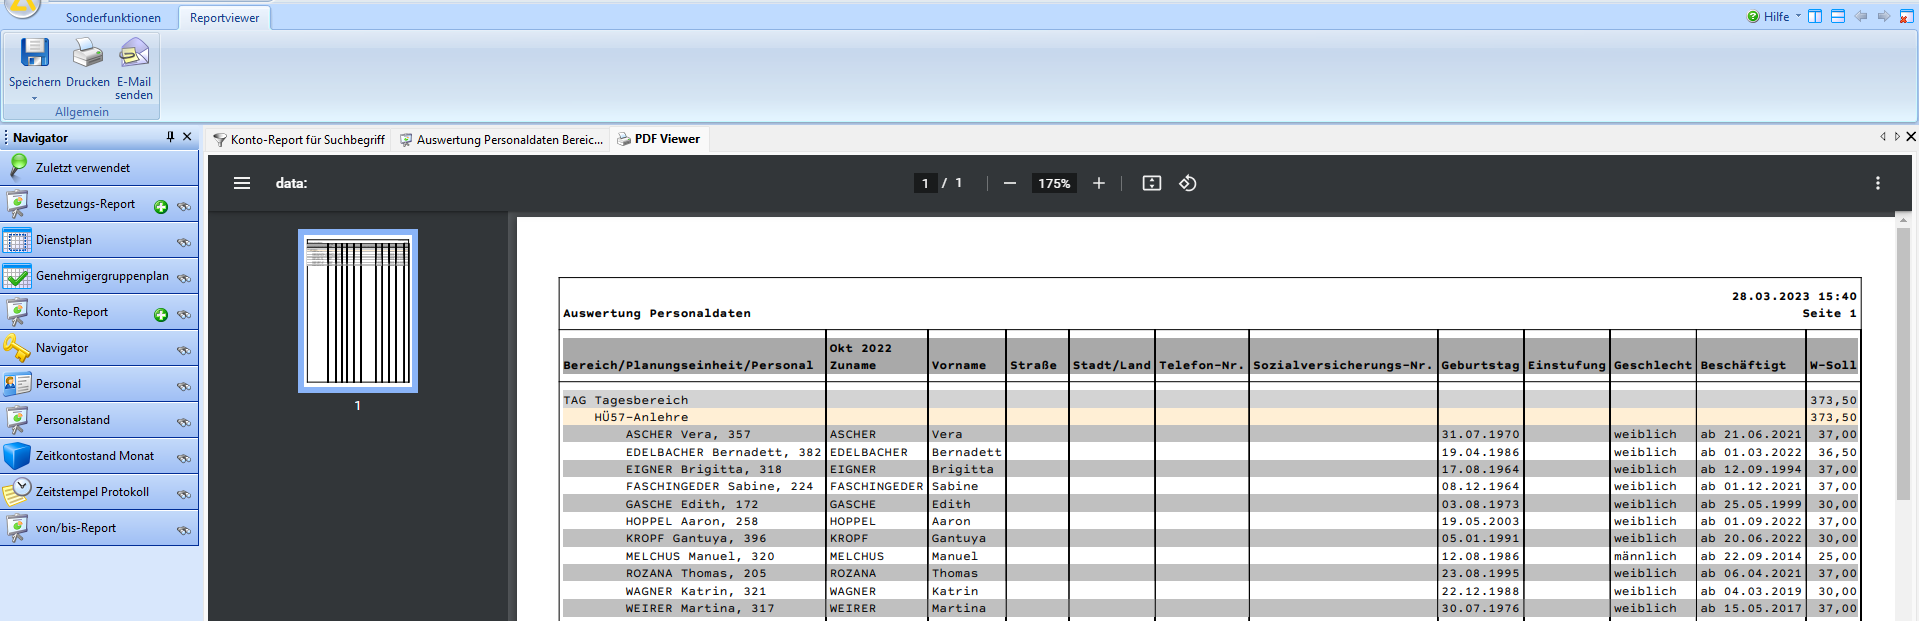Open the PDF viewer more actions menu

1877,183
